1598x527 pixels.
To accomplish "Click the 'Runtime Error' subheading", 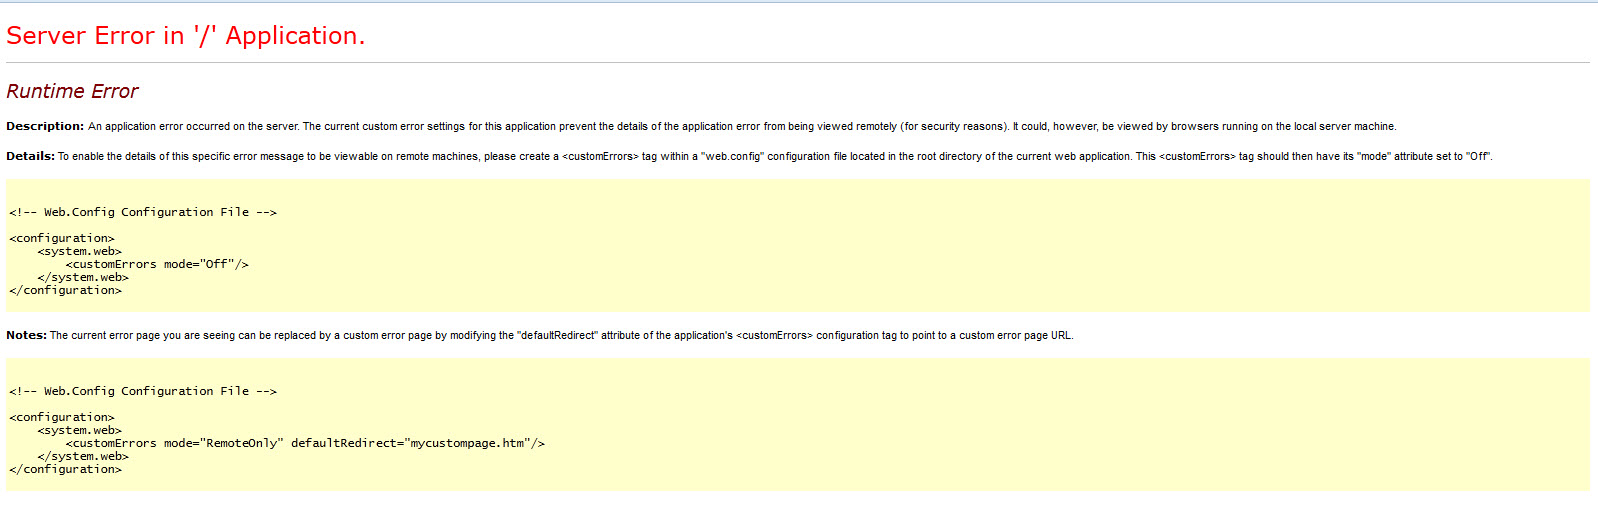I will 72,91.
